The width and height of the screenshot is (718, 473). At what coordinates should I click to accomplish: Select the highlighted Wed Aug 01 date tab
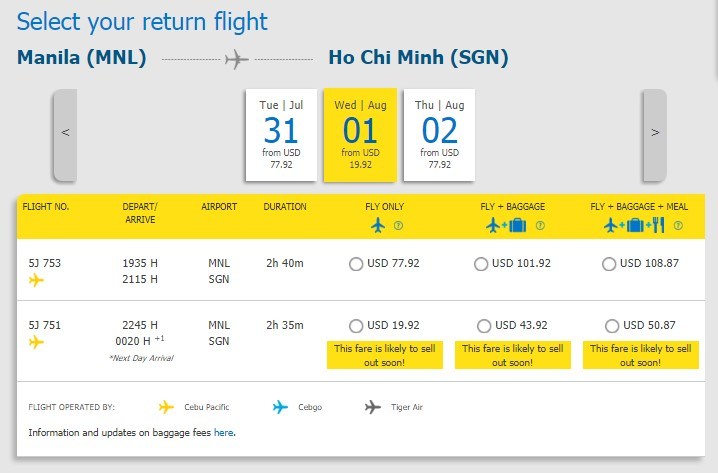(x=360, y=134)
